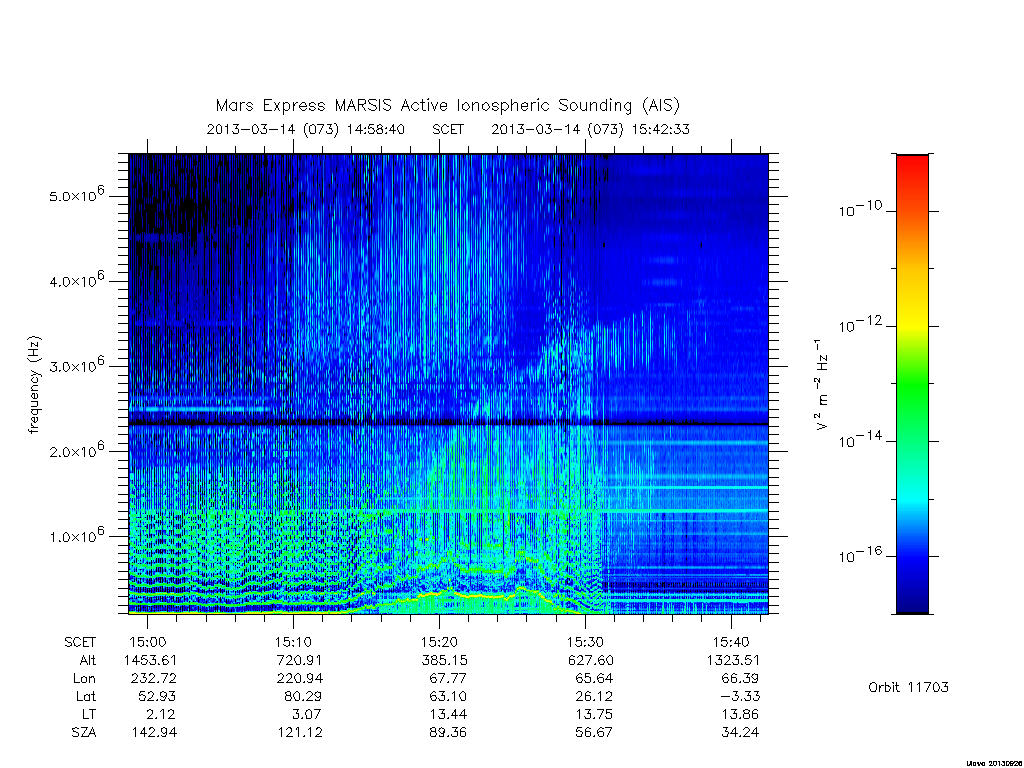Click the latitude value 26.12
Image resolution: width=1024 pixels, height=768 pixels.
(x=594, y=696)
